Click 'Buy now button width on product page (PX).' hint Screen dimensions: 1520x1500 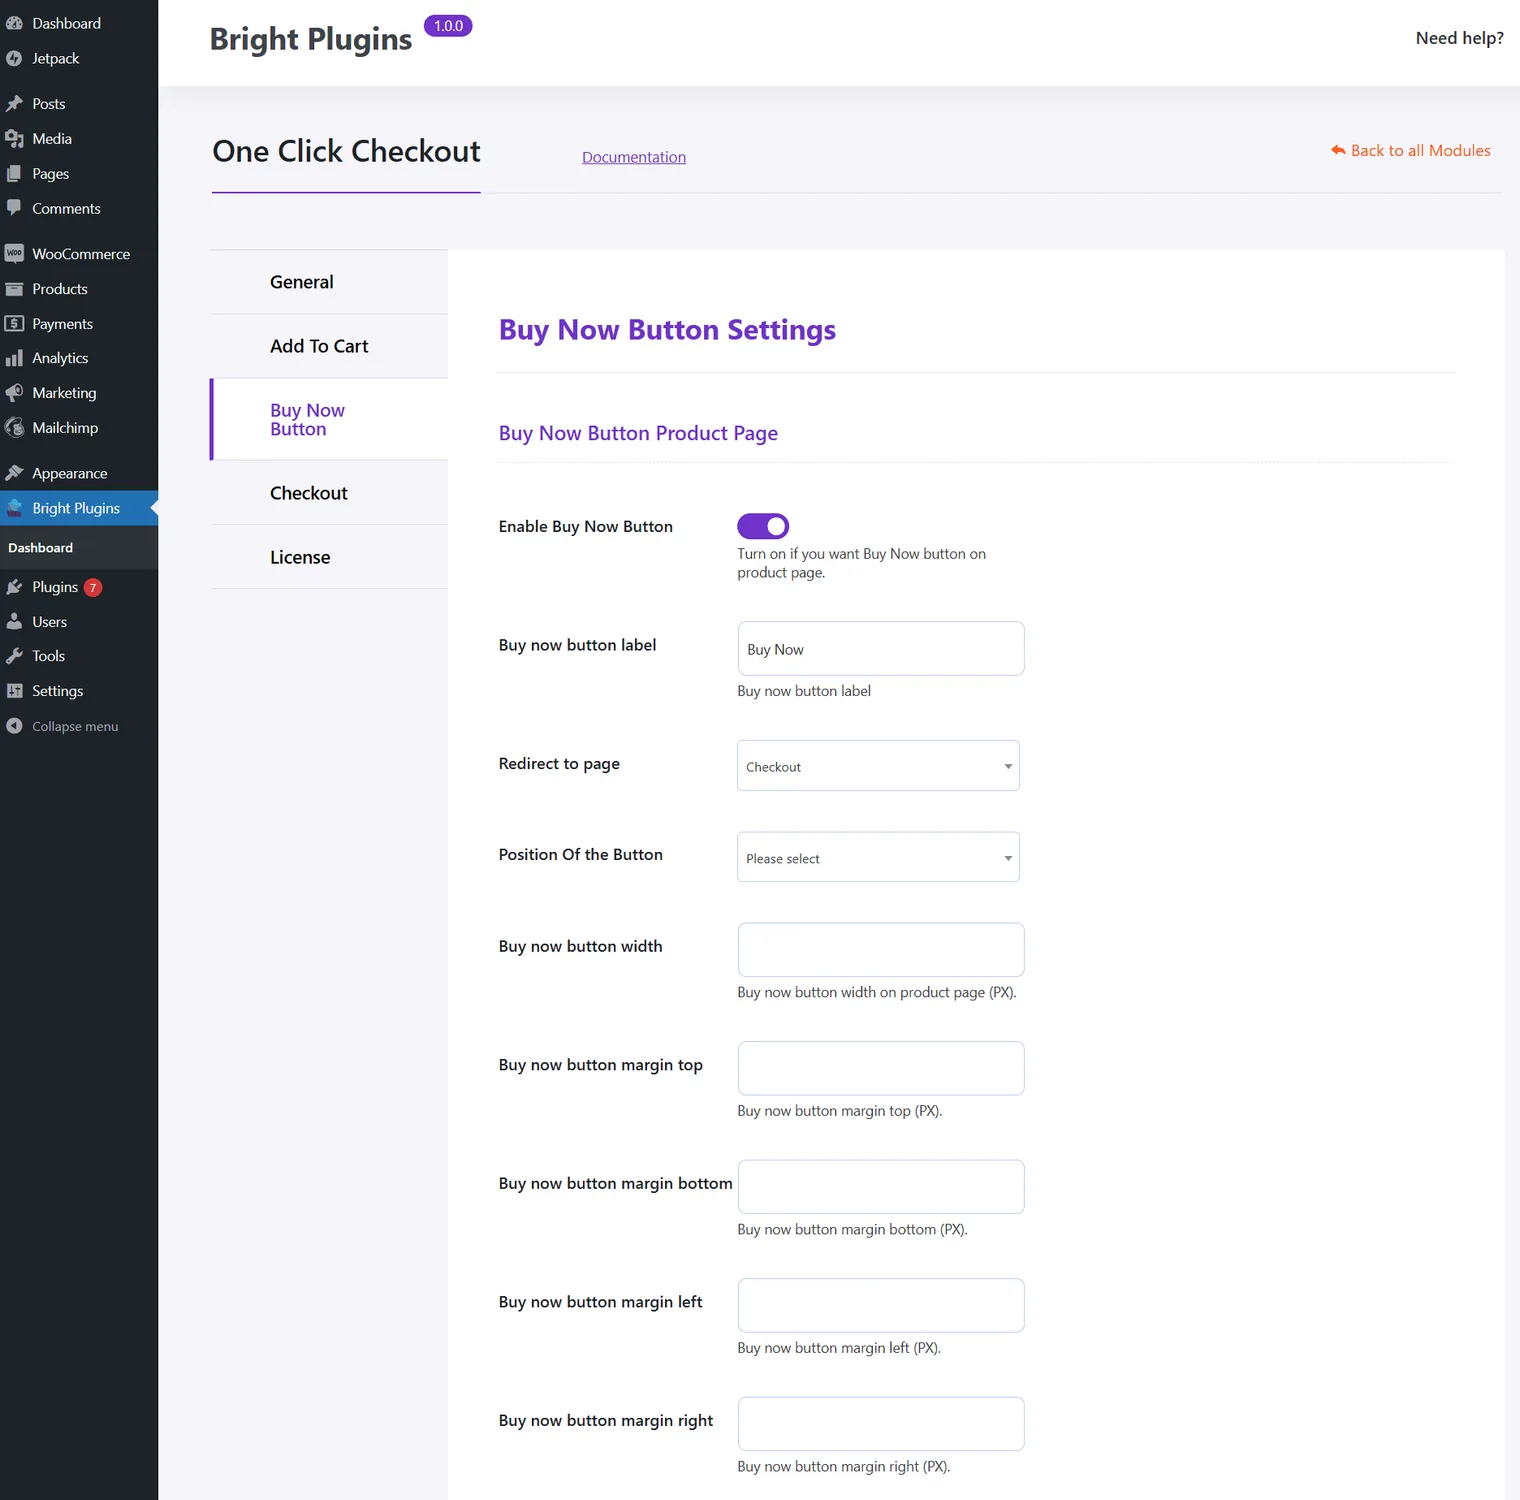(877, 992)
